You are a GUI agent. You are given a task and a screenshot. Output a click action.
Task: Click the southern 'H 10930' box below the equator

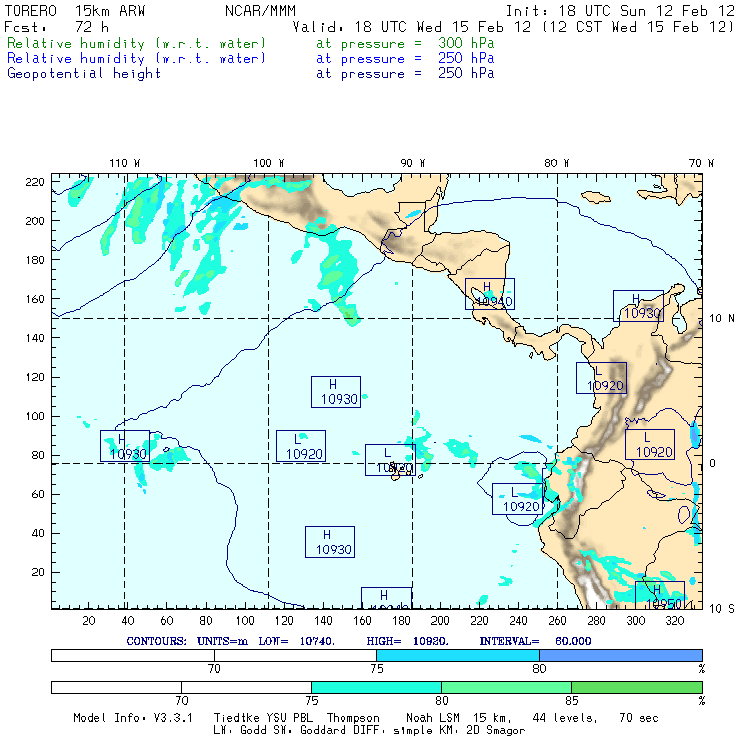pos(330,542)
